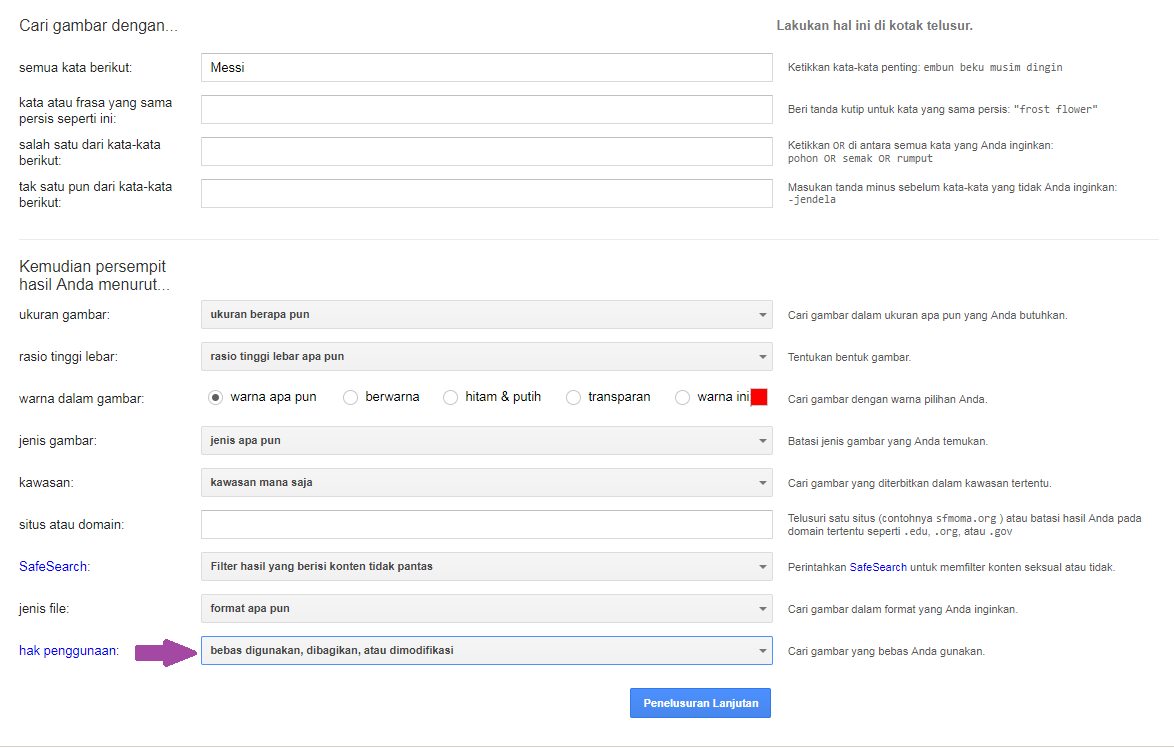1174x748 pixels.
Task: Pick the 'transparan' radio option
Action: click(x=573, y=397)
